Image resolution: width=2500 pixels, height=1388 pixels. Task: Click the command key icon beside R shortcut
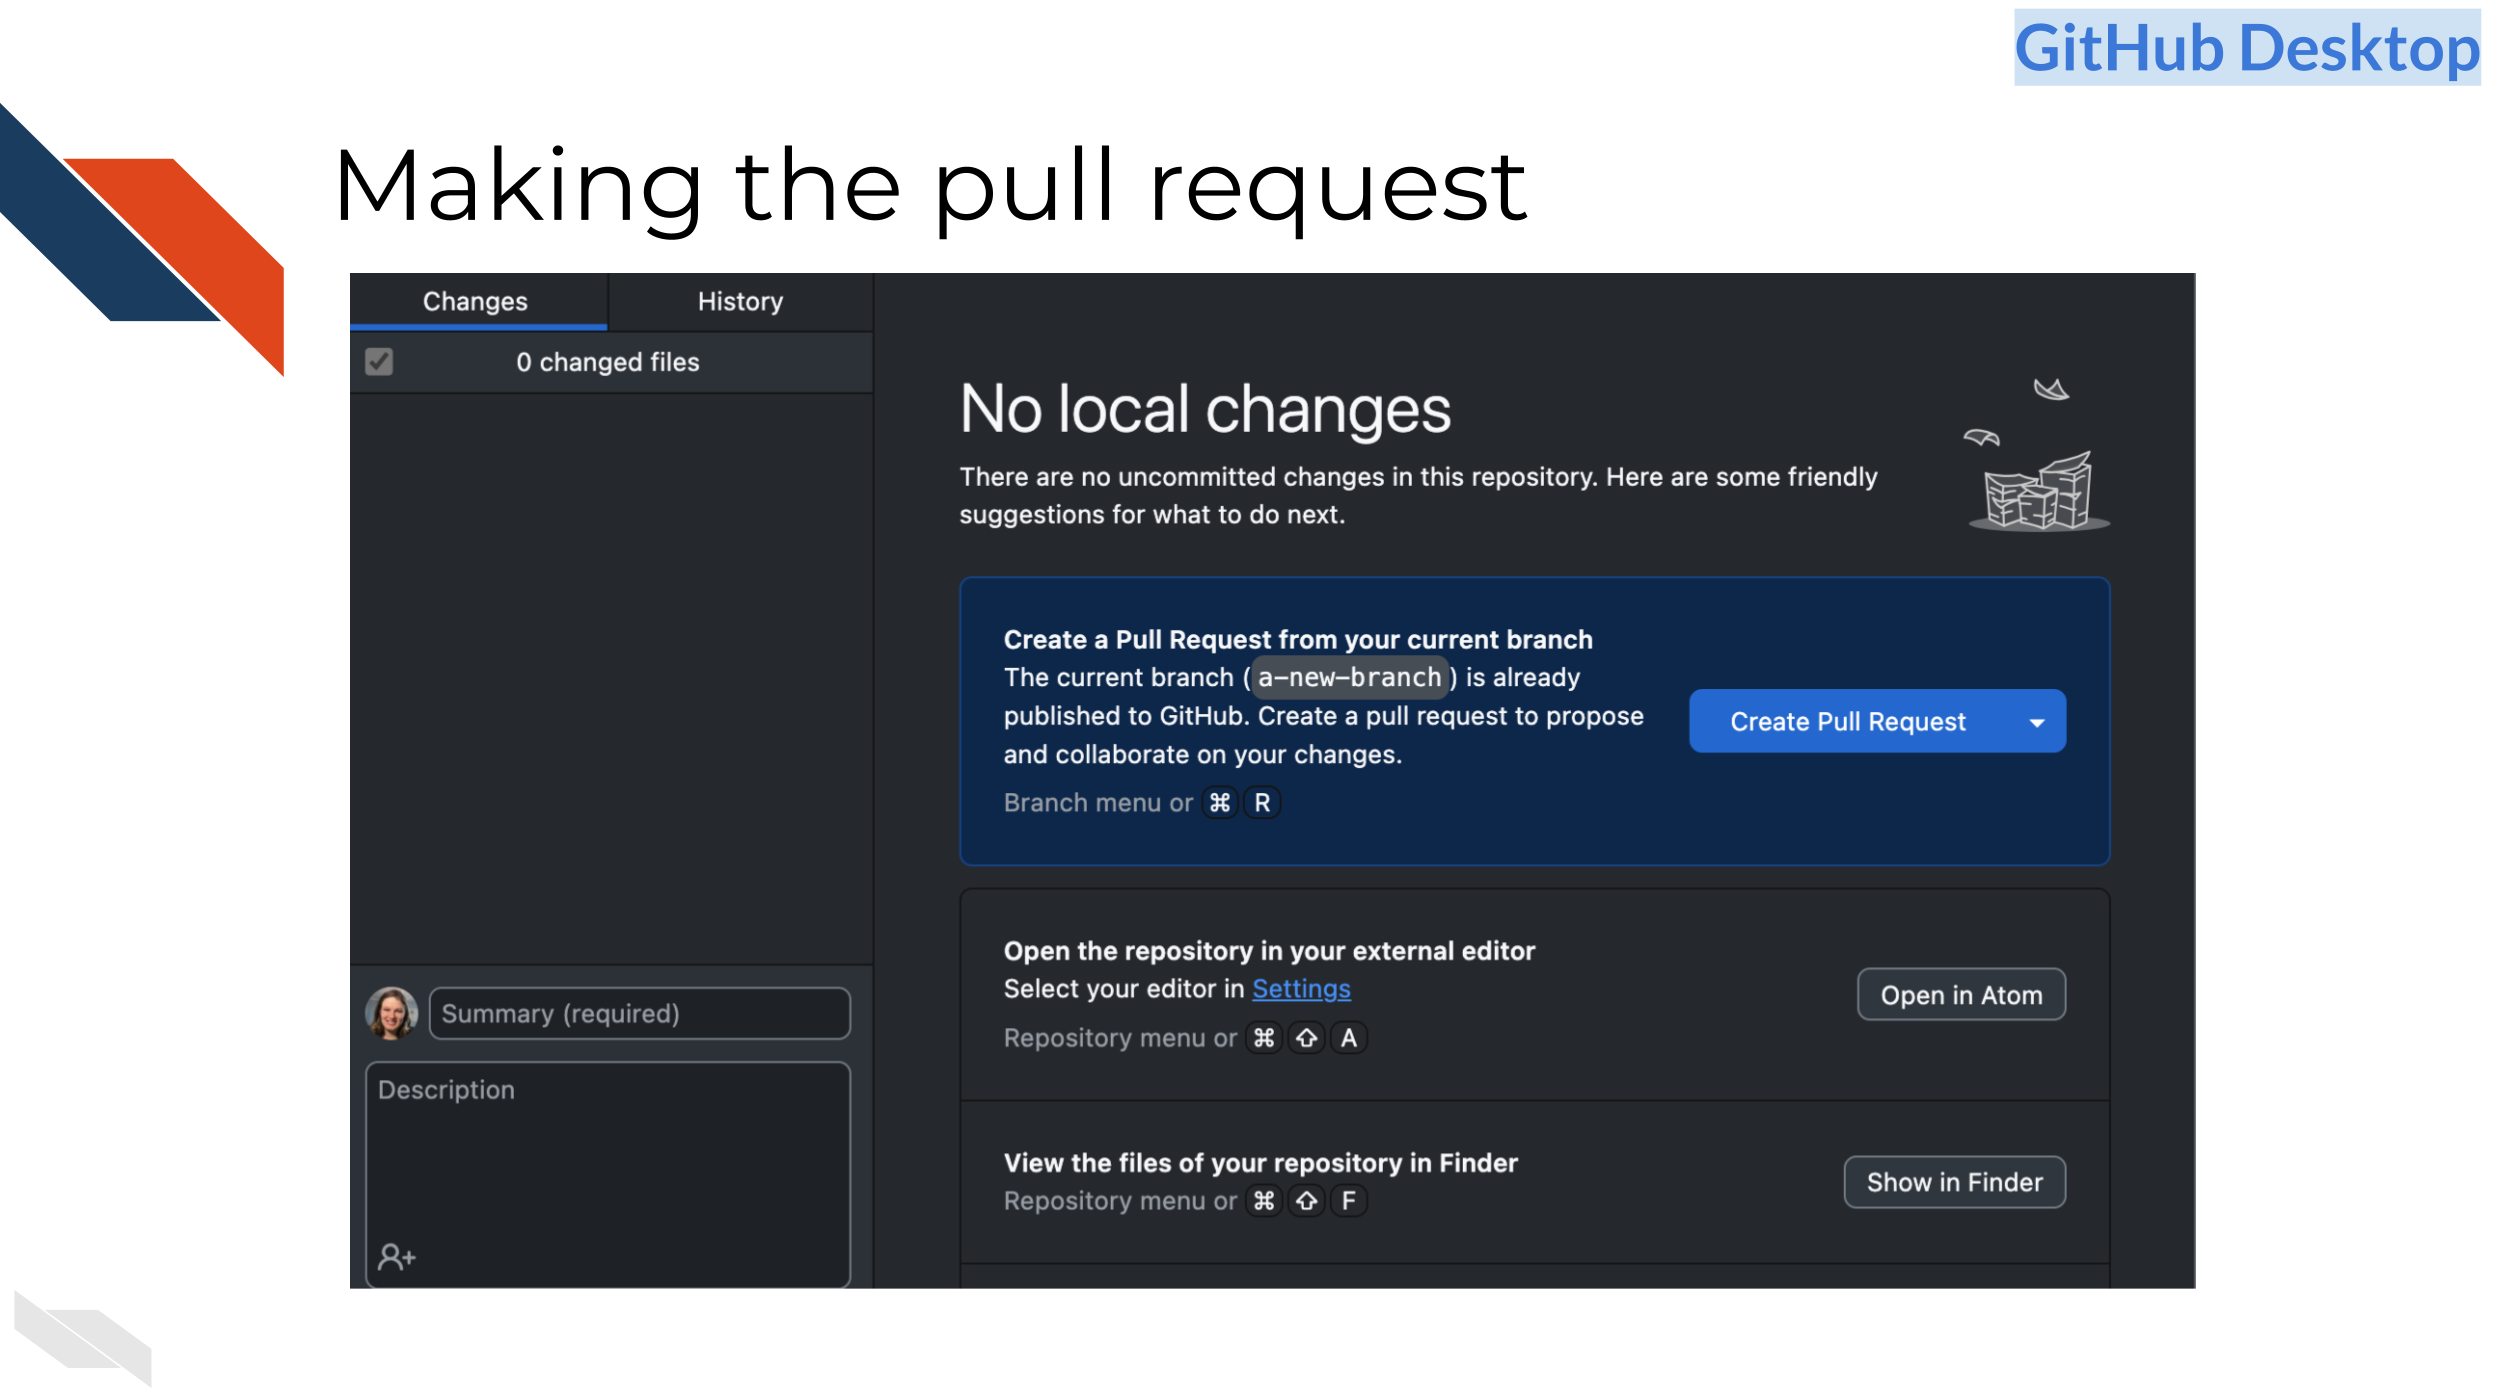1220,803
